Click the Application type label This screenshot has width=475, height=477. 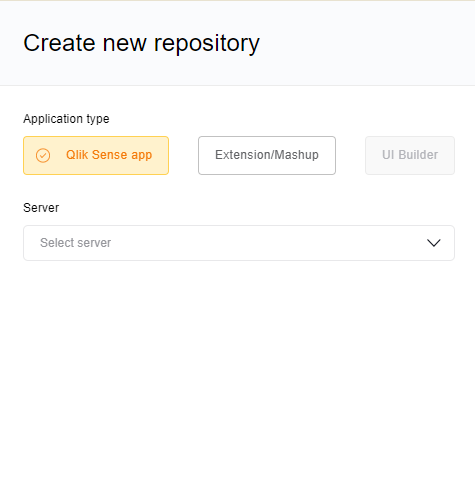click(x=66, y=119)
